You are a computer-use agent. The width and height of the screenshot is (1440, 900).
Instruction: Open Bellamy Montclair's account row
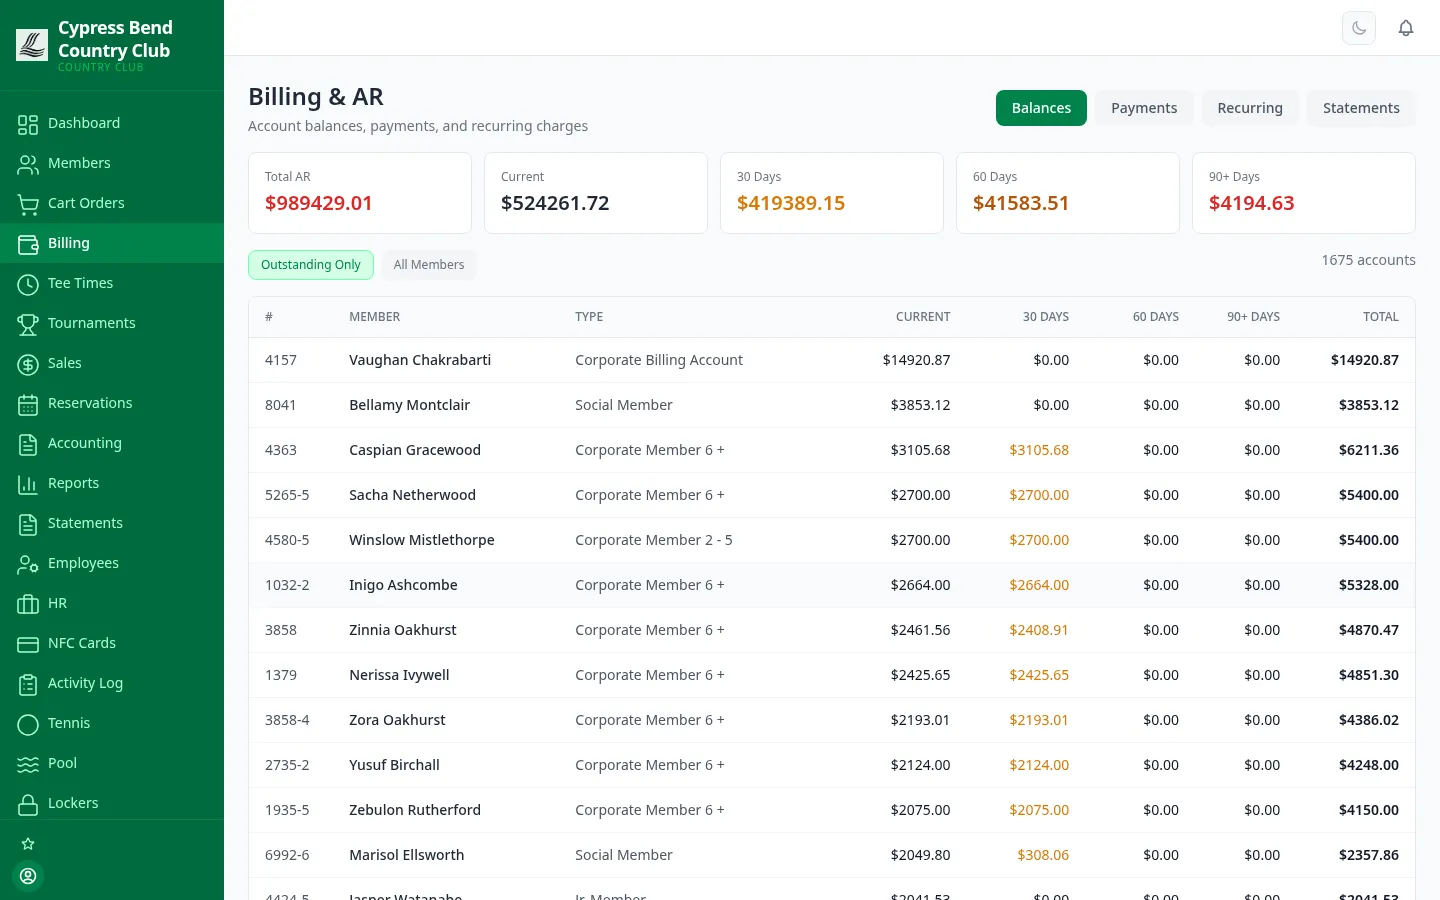[x=832, y=405]
